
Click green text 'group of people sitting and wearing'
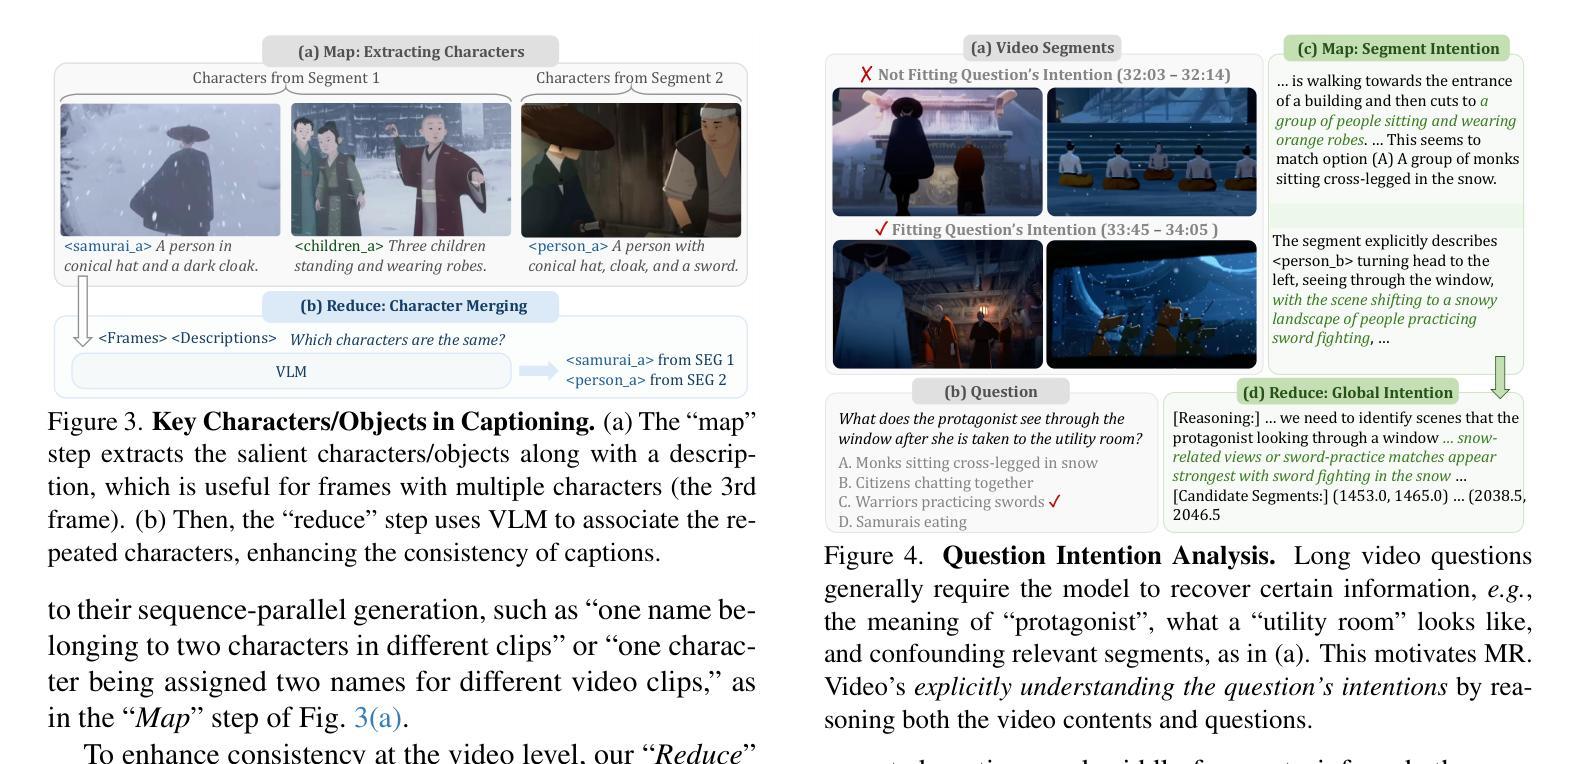pos(1396,120)
